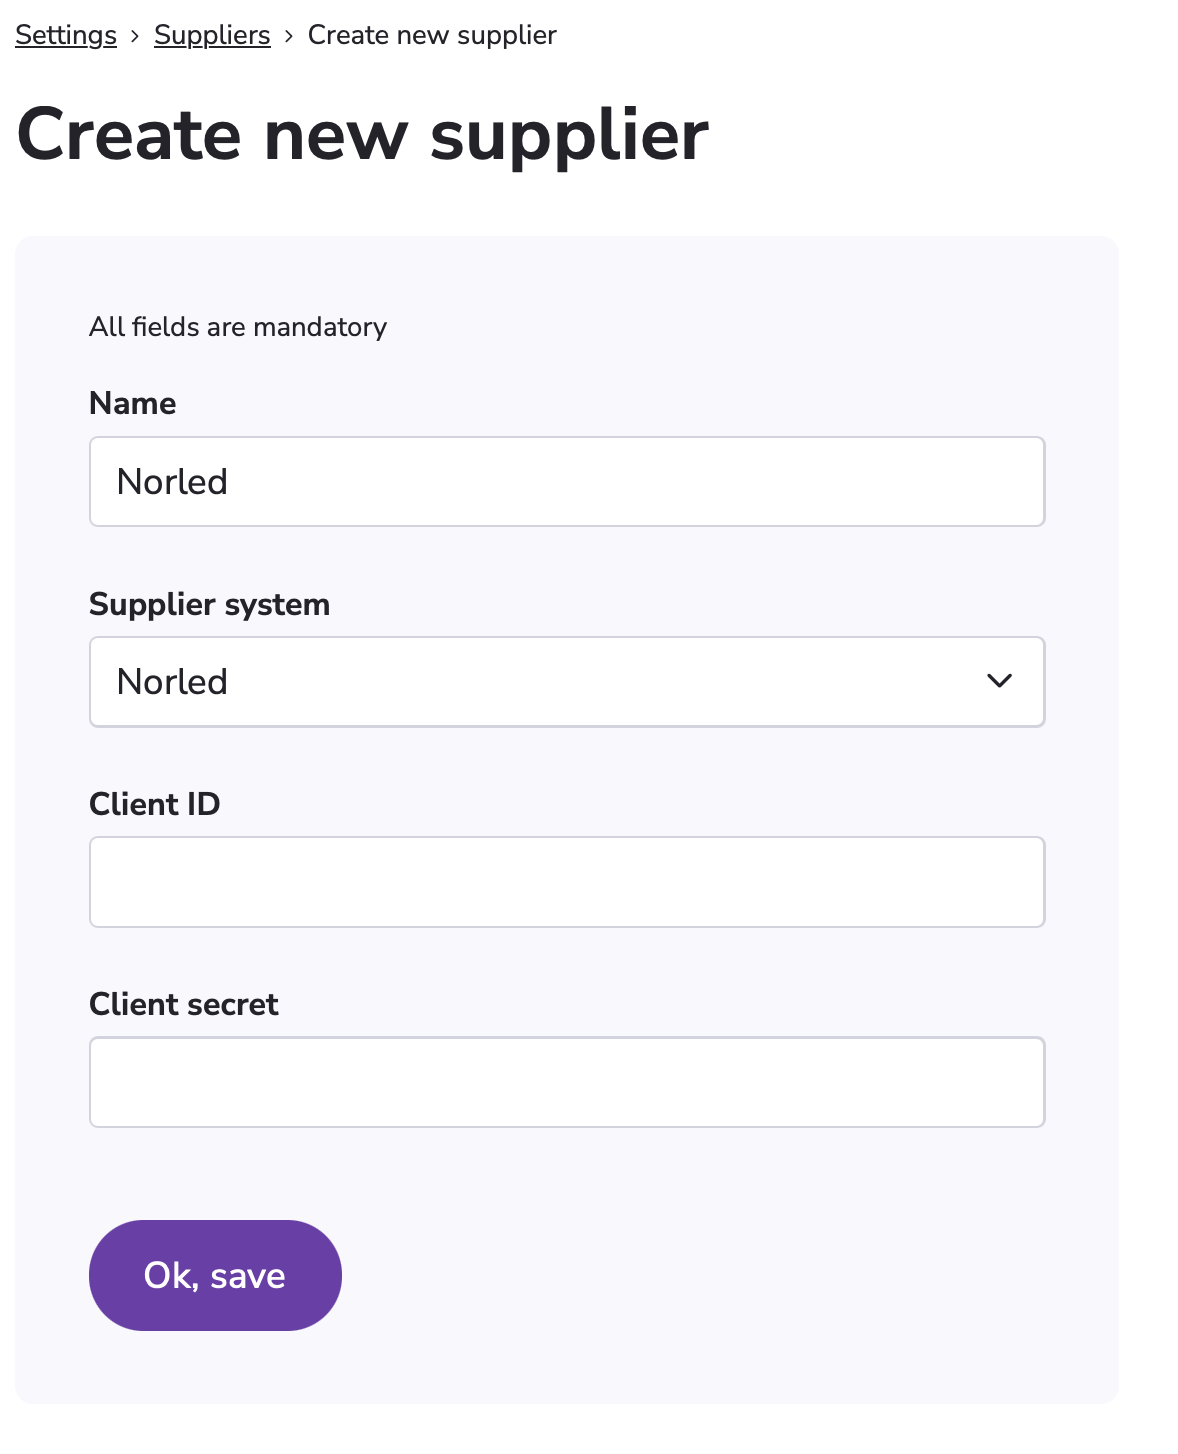Place cursor on 'Norled' text in Name field

point(172,482)
